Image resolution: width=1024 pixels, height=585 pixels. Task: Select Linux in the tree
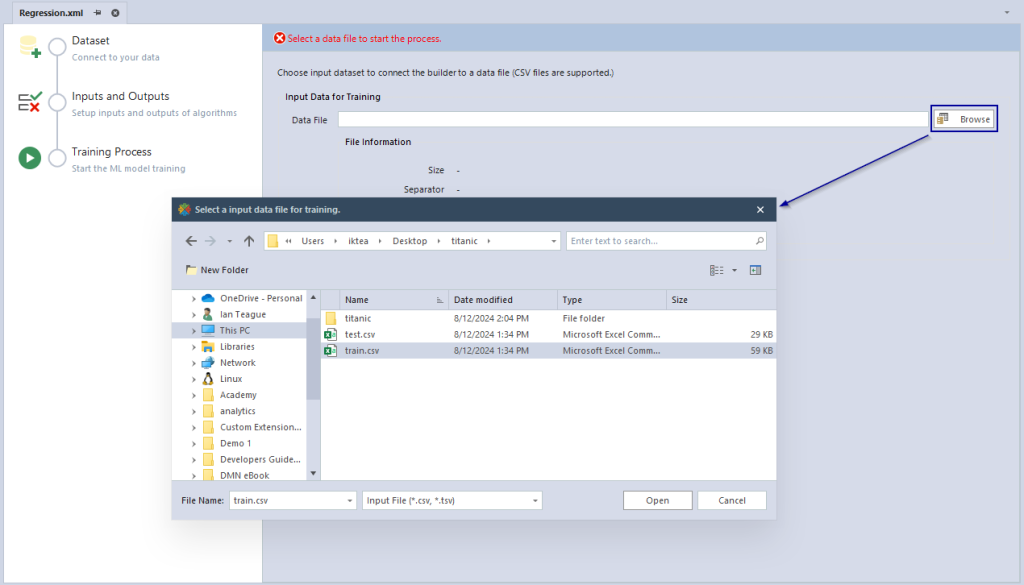(231, 379)
